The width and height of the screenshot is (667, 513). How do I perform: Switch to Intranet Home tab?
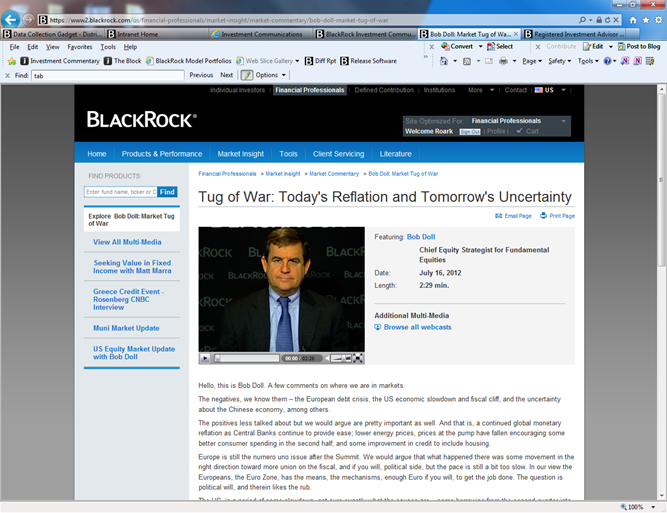157,34
